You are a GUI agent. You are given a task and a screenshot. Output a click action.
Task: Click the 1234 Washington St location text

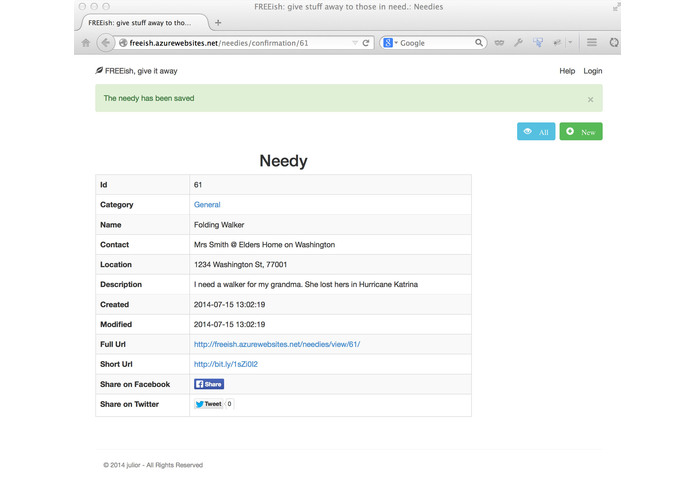(240, 265)
